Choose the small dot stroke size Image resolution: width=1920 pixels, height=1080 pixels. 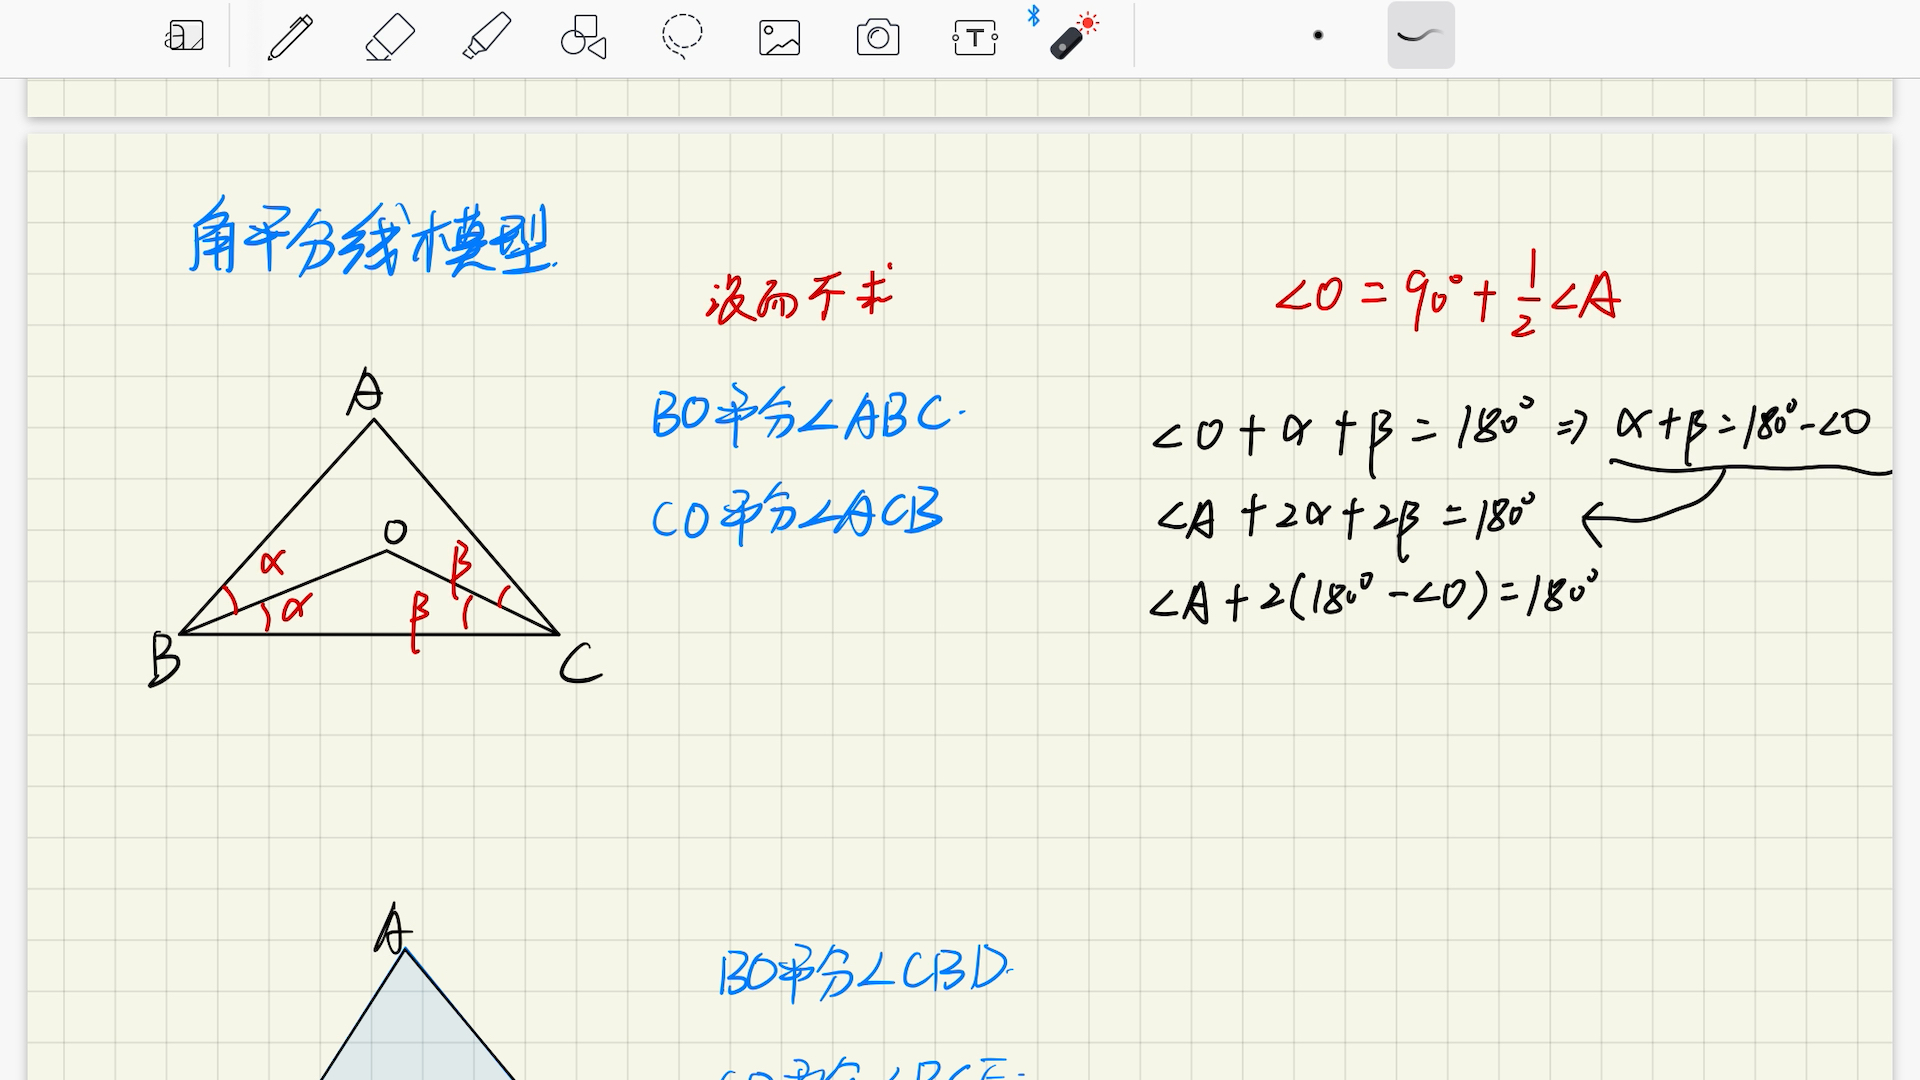tap(1318, 35)
